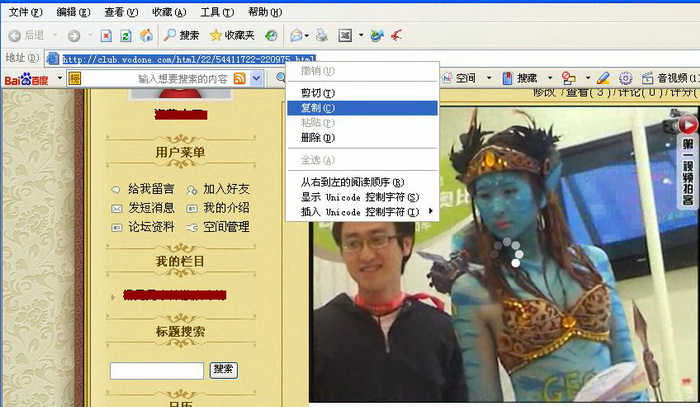This screenshot has height=407, width=700.
Task: Open the 收藏夹 favorites star button
Action: pyautogui.click(x=233, y=35)
